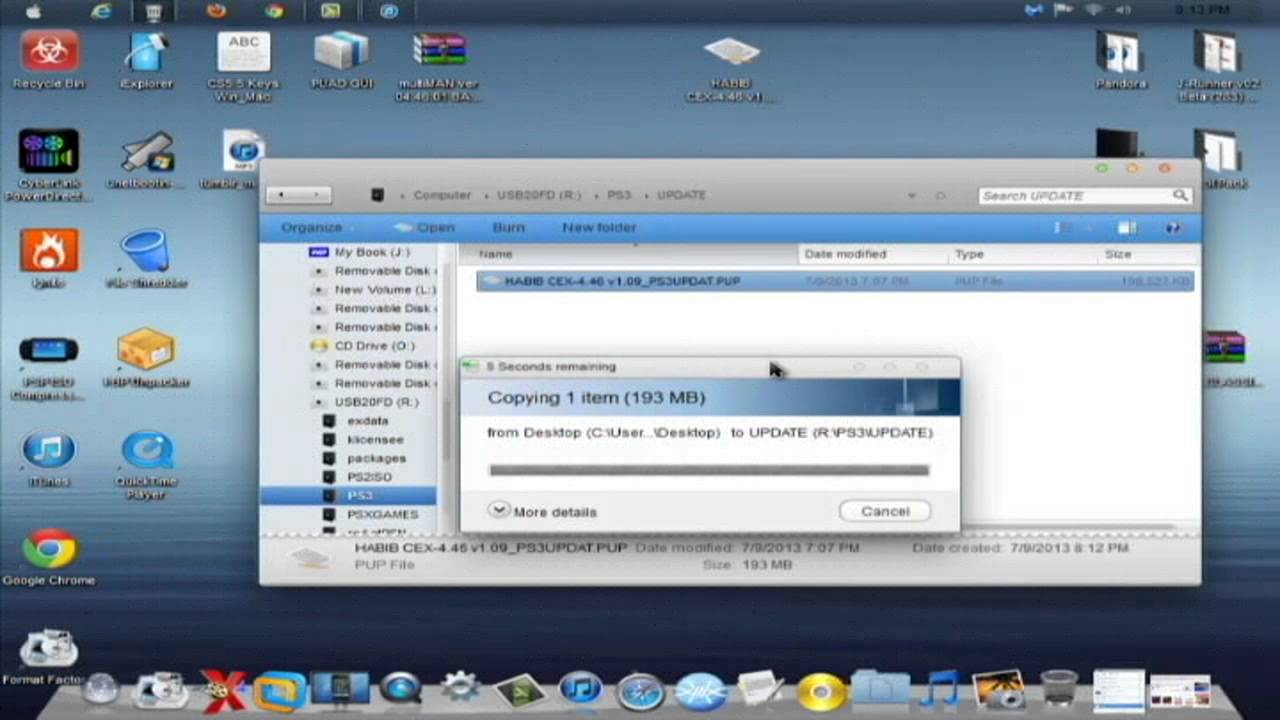Viewport: 1280px width, 720px height.
Task: Click PS3 in the address breadcrumb
Action: pyautogui.click(x=619, y=195)
